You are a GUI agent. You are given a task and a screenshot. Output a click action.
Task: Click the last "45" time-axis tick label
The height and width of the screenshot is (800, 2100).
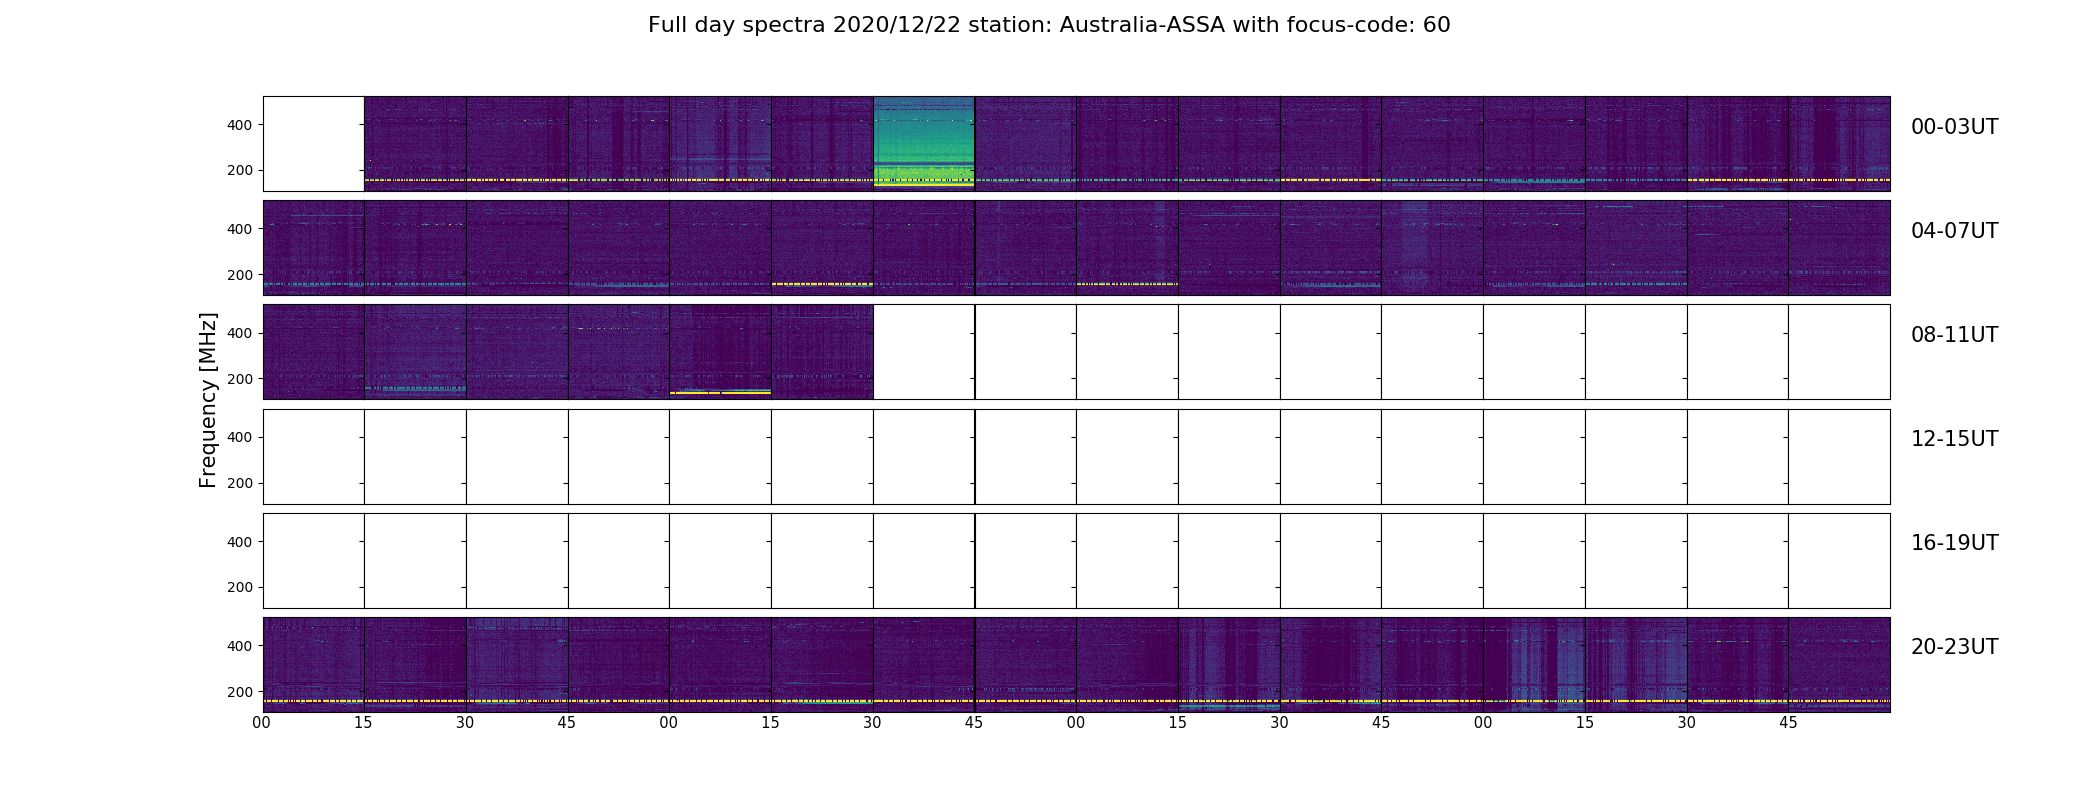pyautogui.click(x=1788, y=723)
